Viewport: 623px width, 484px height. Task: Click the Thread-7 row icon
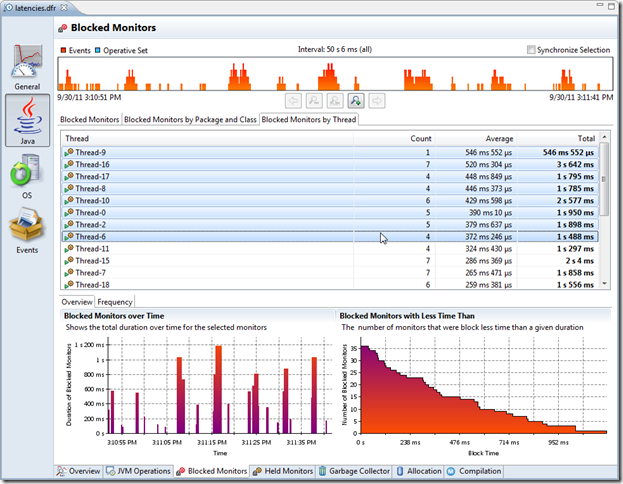coord(69,273)
